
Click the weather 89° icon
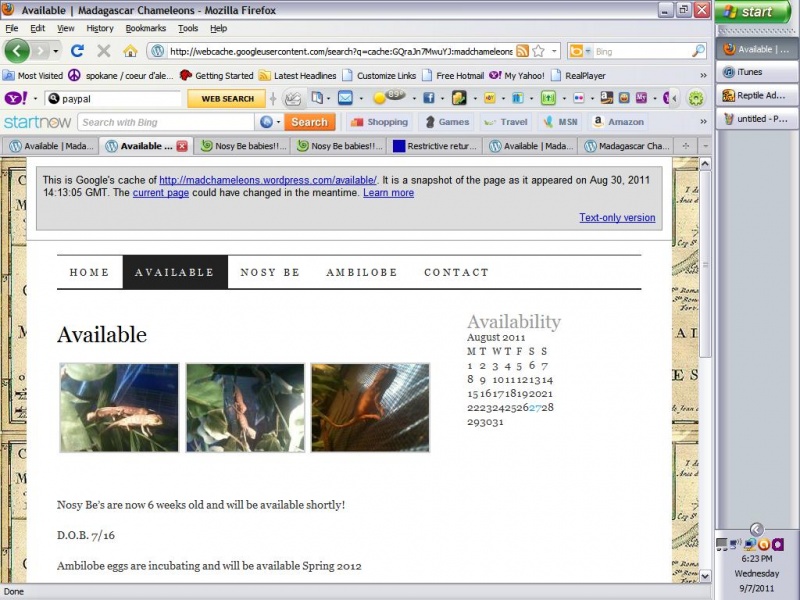coord(389,96)
